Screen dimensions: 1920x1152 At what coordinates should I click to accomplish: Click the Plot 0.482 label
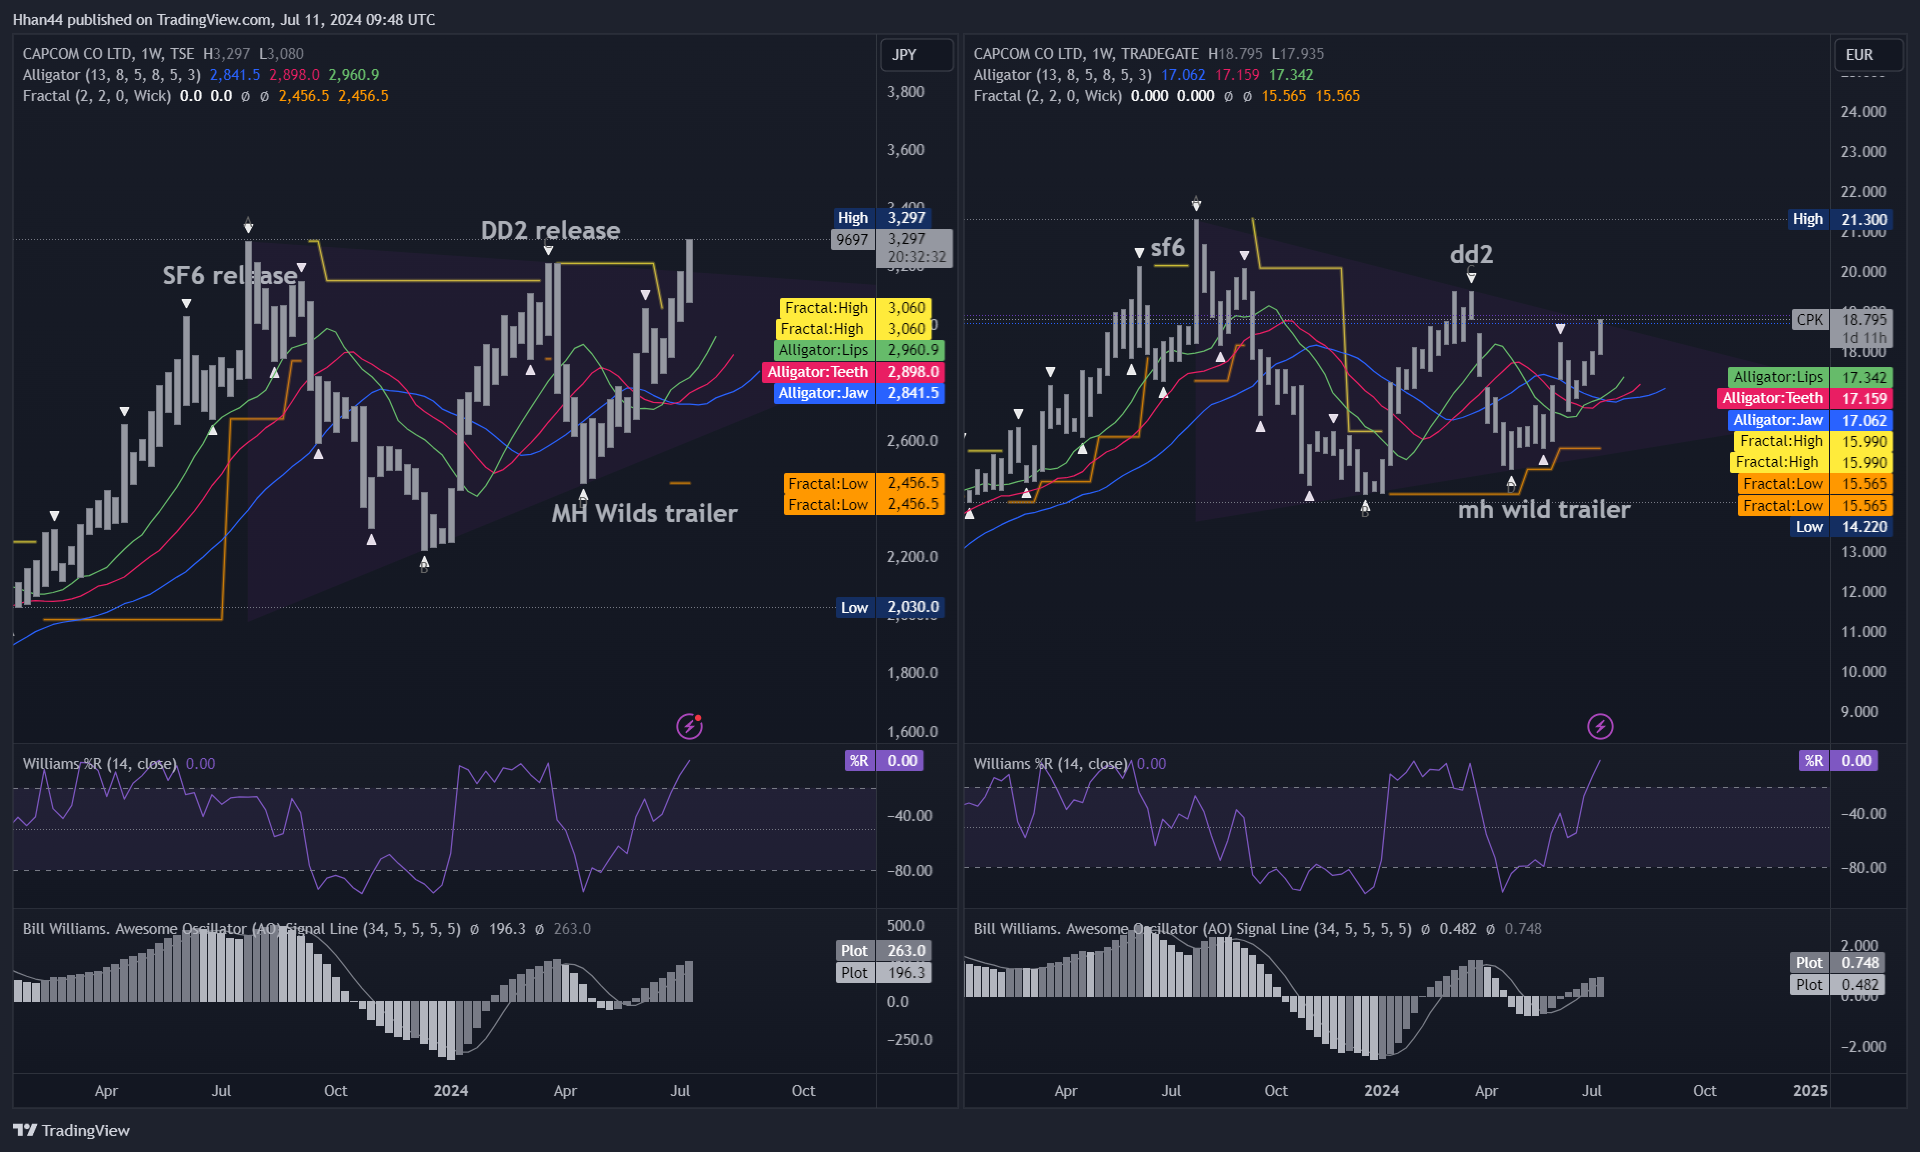pos(1838,985)
